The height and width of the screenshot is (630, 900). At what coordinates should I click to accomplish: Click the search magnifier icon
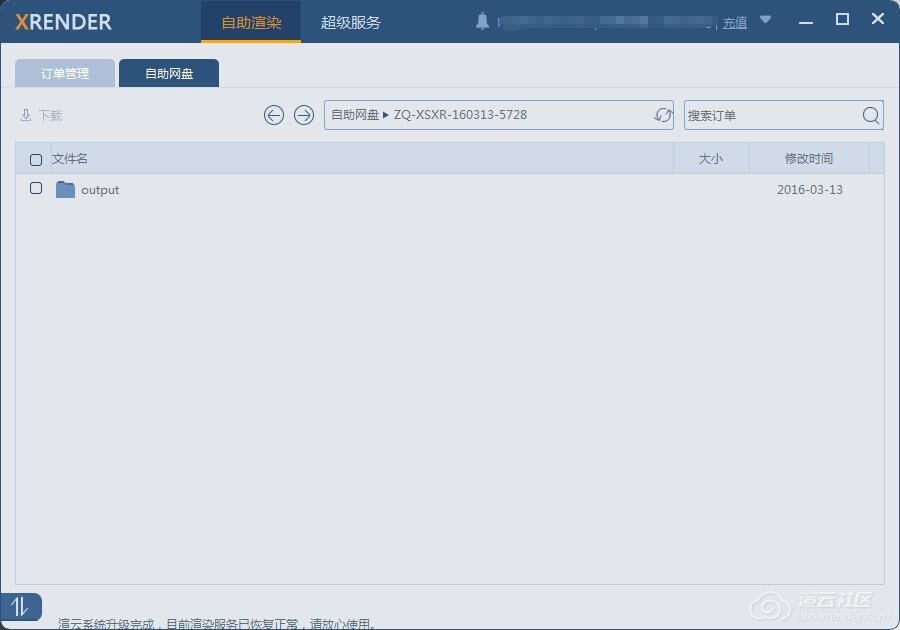(871, 115)
